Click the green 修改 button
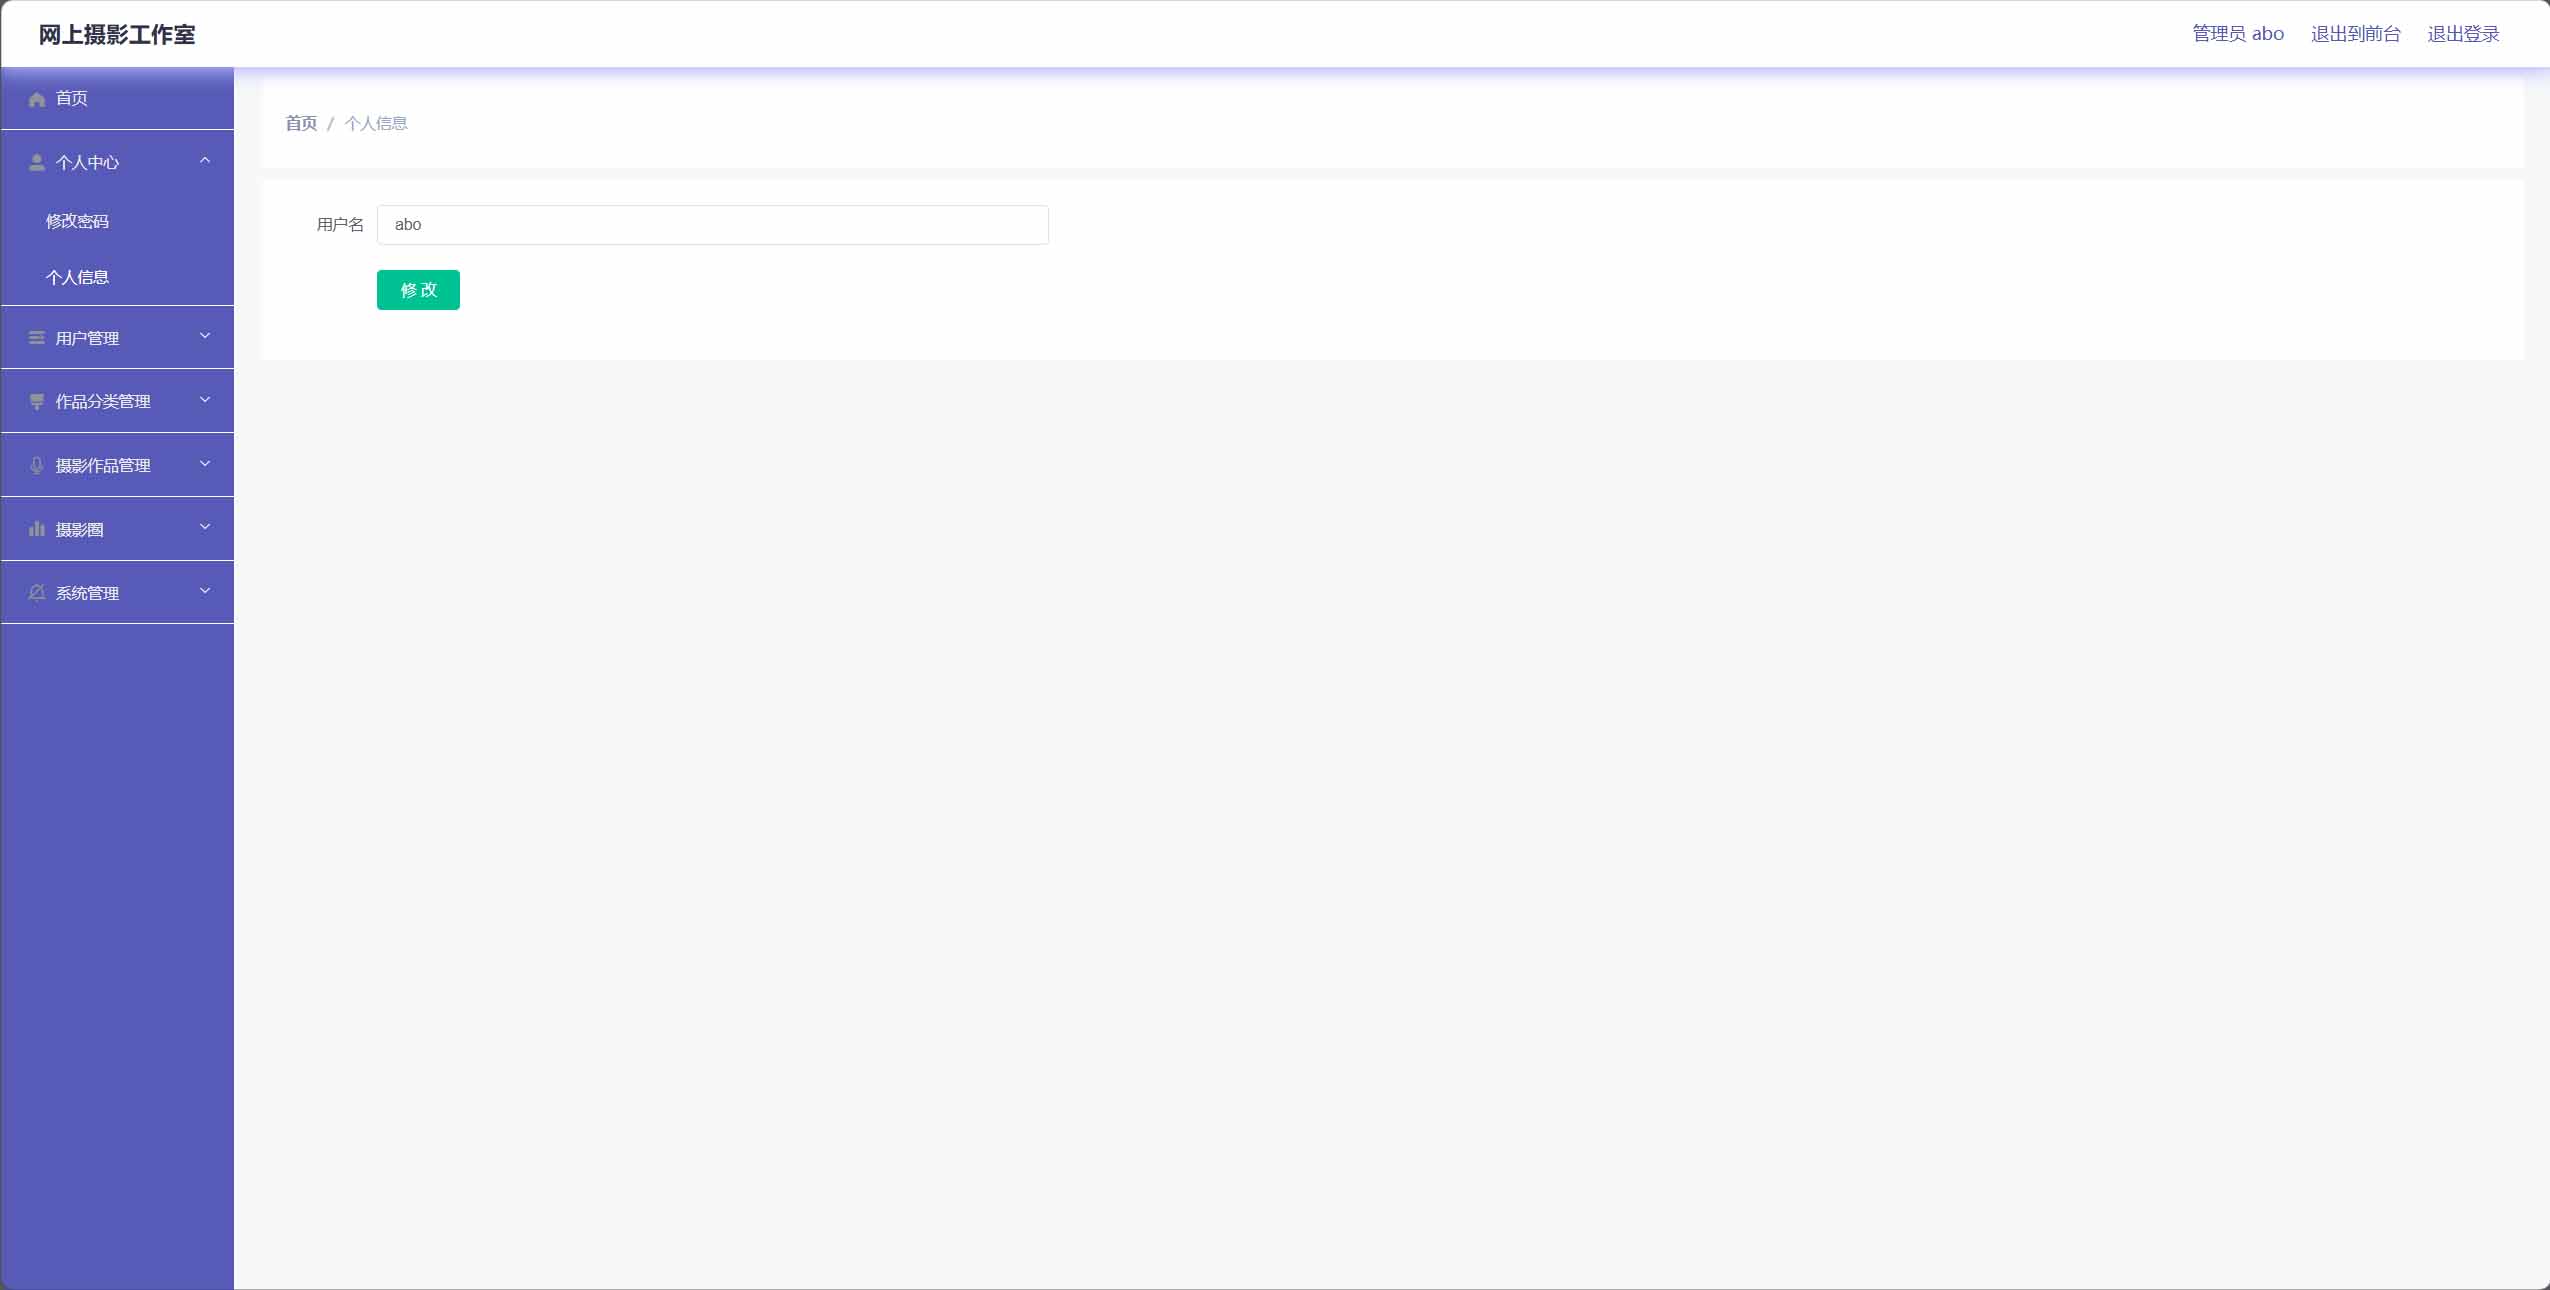2550x1290 pixels. [418, 290]
